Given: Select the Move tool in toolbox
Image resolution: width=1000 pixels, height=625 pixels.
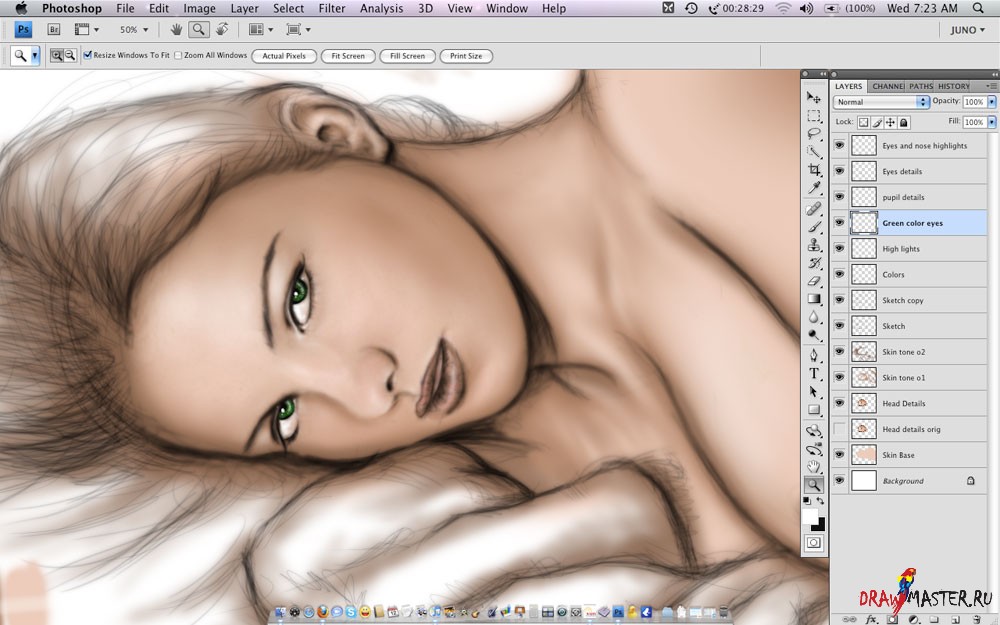Looking at the screenshot, I should tap(814, 98).
